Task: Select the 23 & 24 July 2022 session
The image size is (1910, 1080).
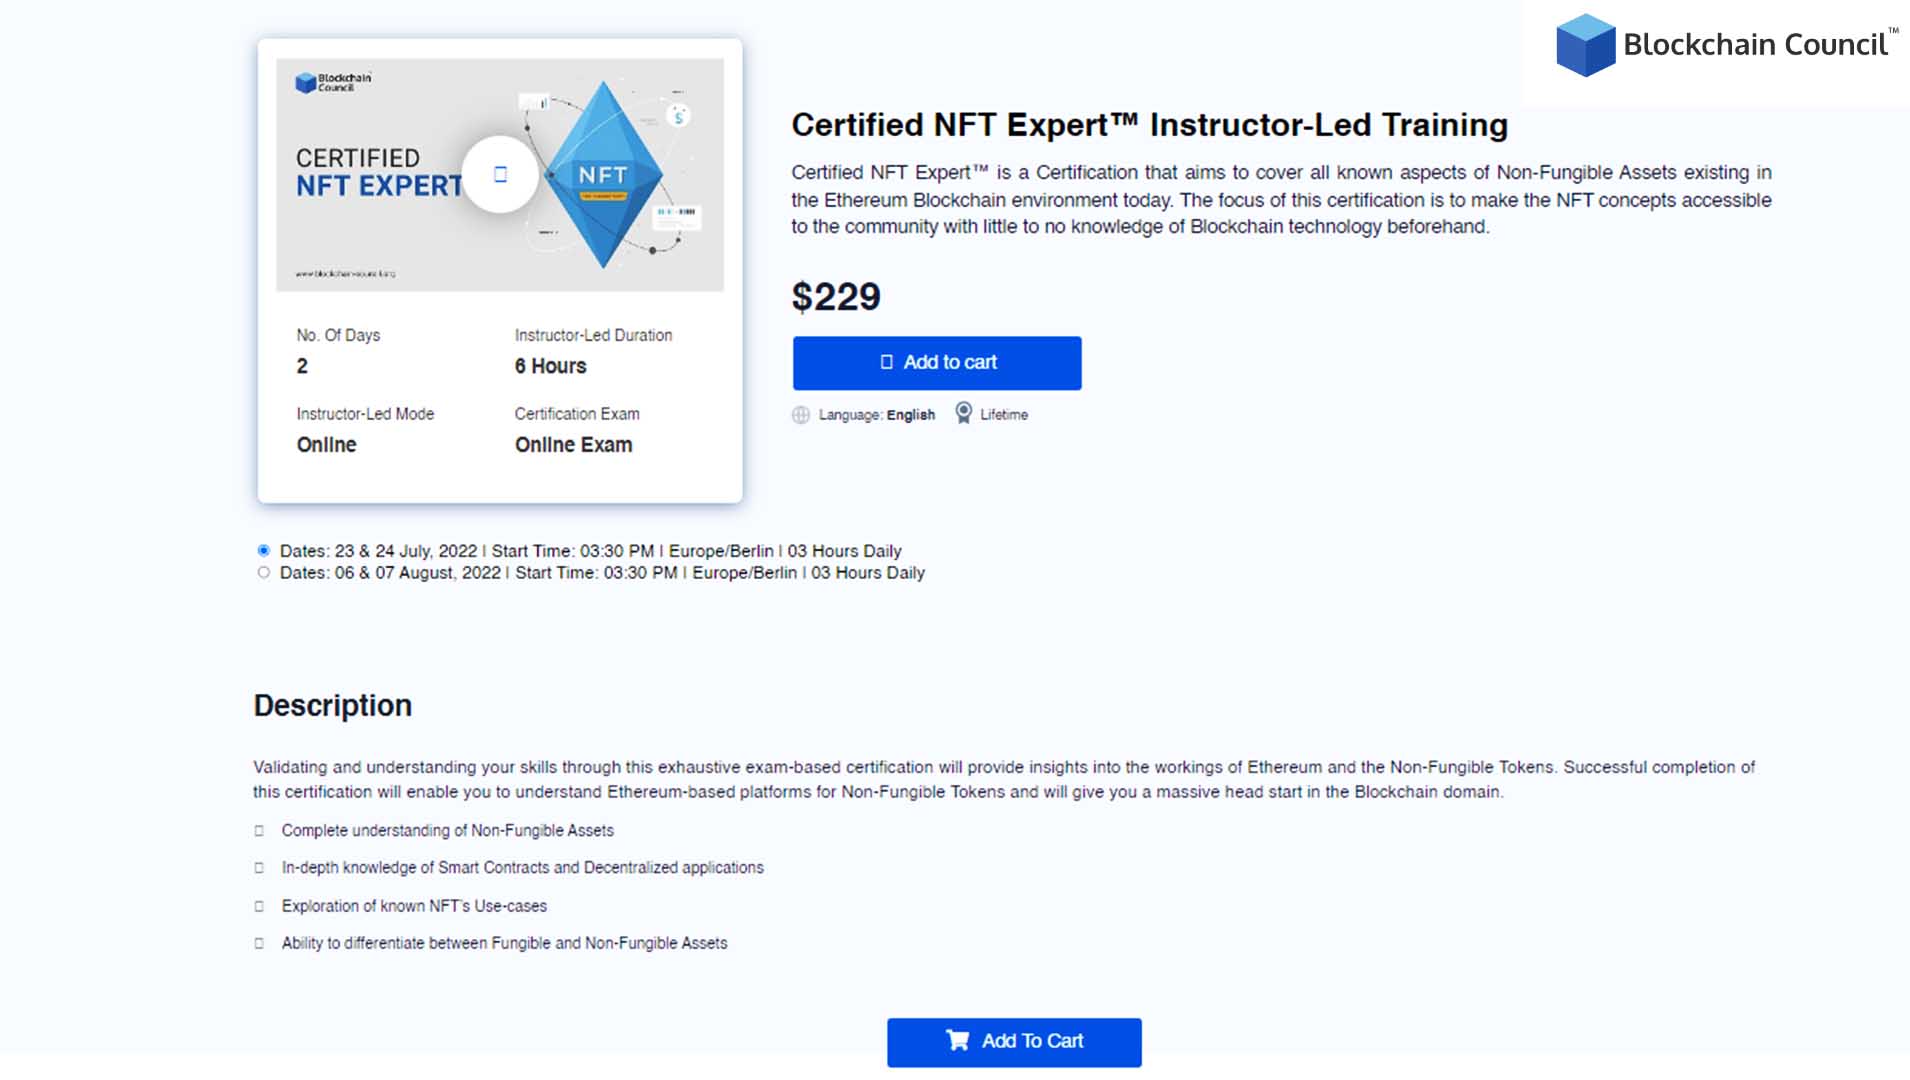Action: tap(264, 549)
